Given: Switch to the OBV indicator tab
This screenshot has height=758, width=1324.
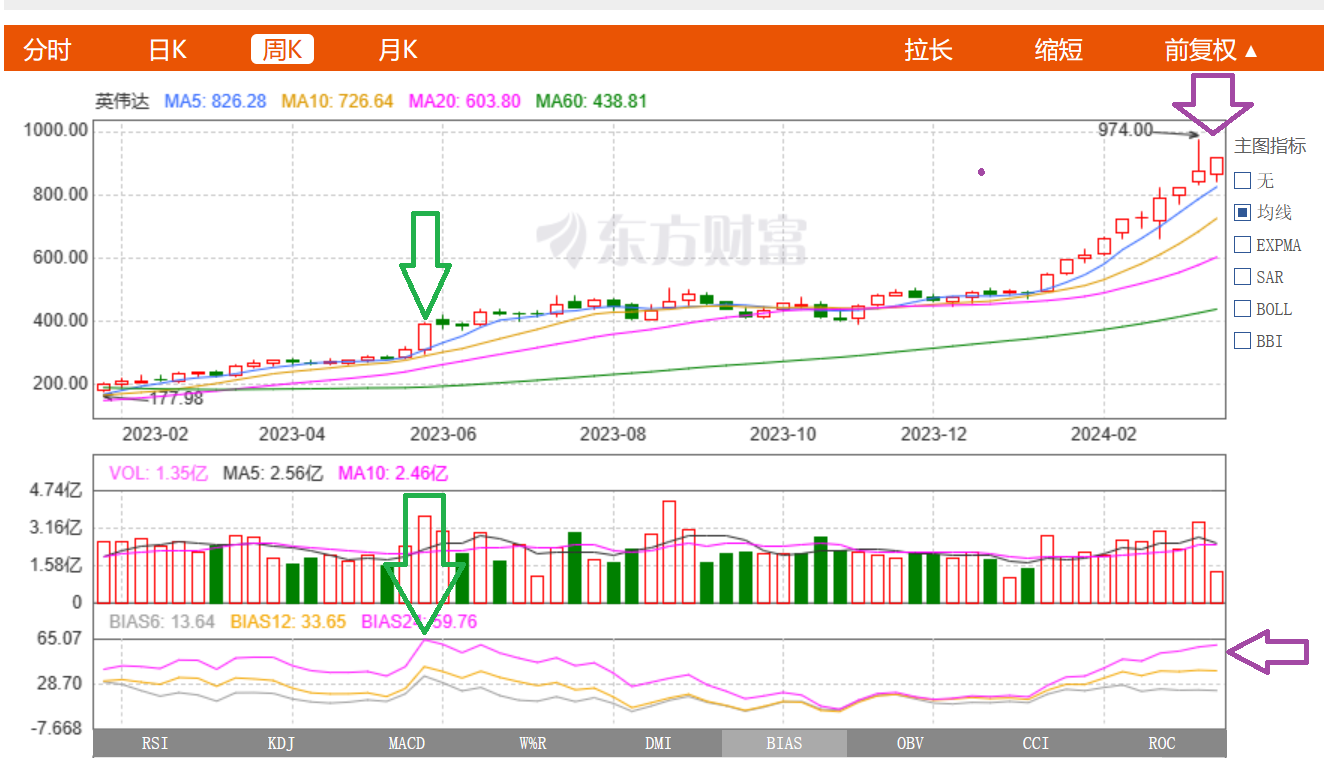Looking at the screenshot, I should 910,744.
